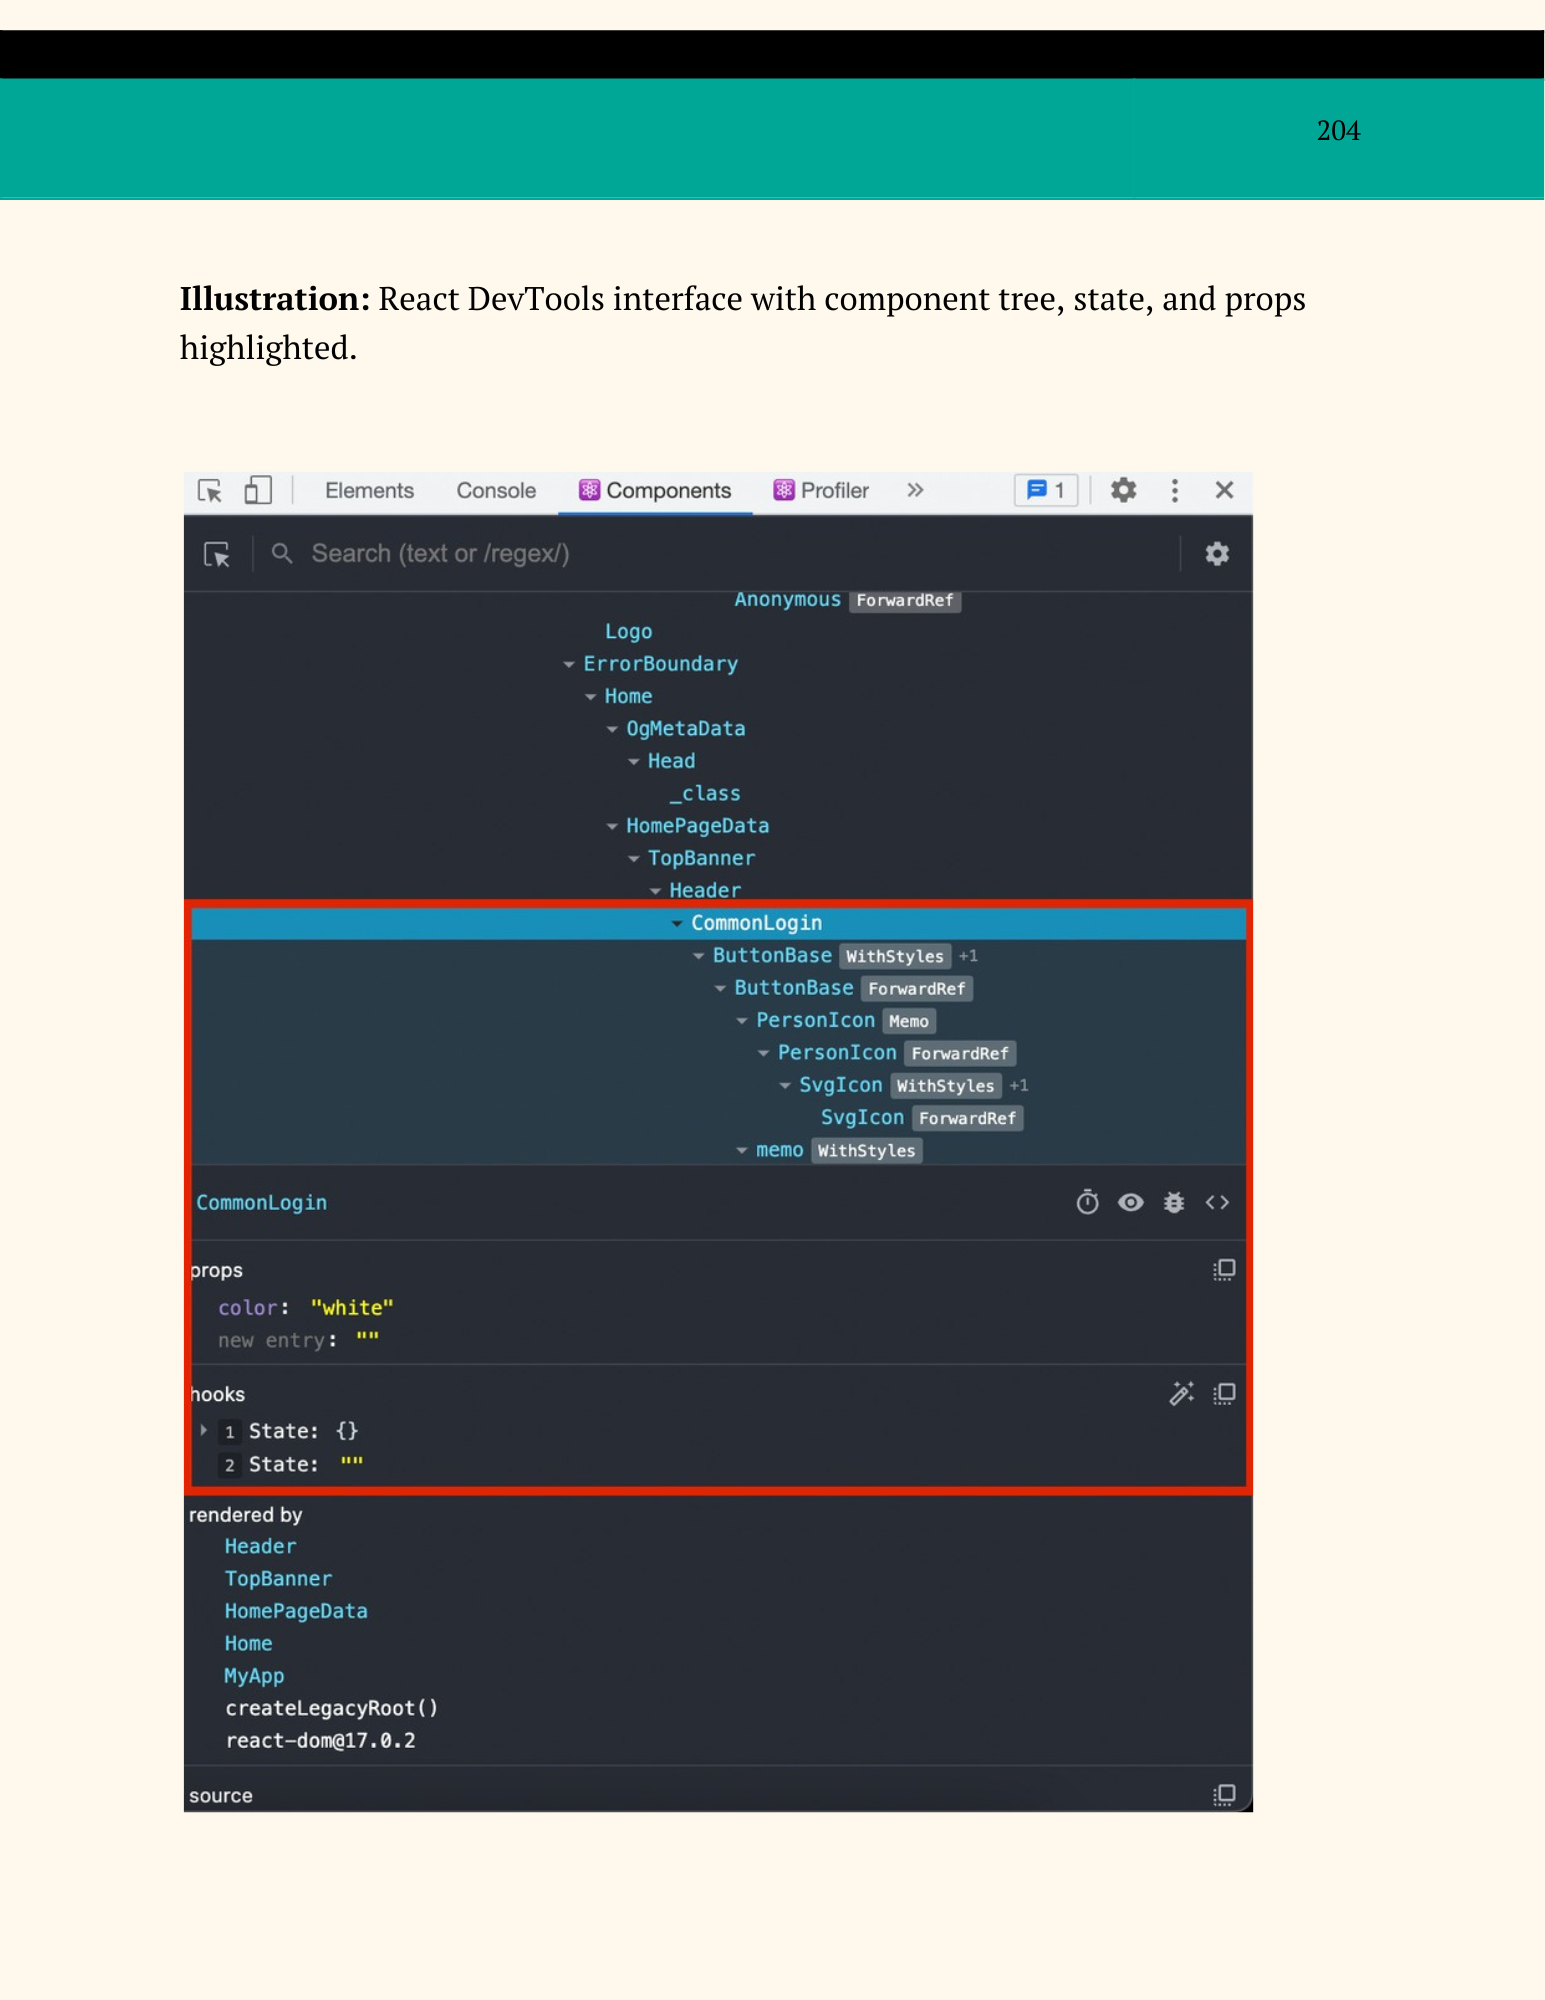Open React Components view settings gear
The height and width of the screenshot is (2000, 1545).
1217,554
